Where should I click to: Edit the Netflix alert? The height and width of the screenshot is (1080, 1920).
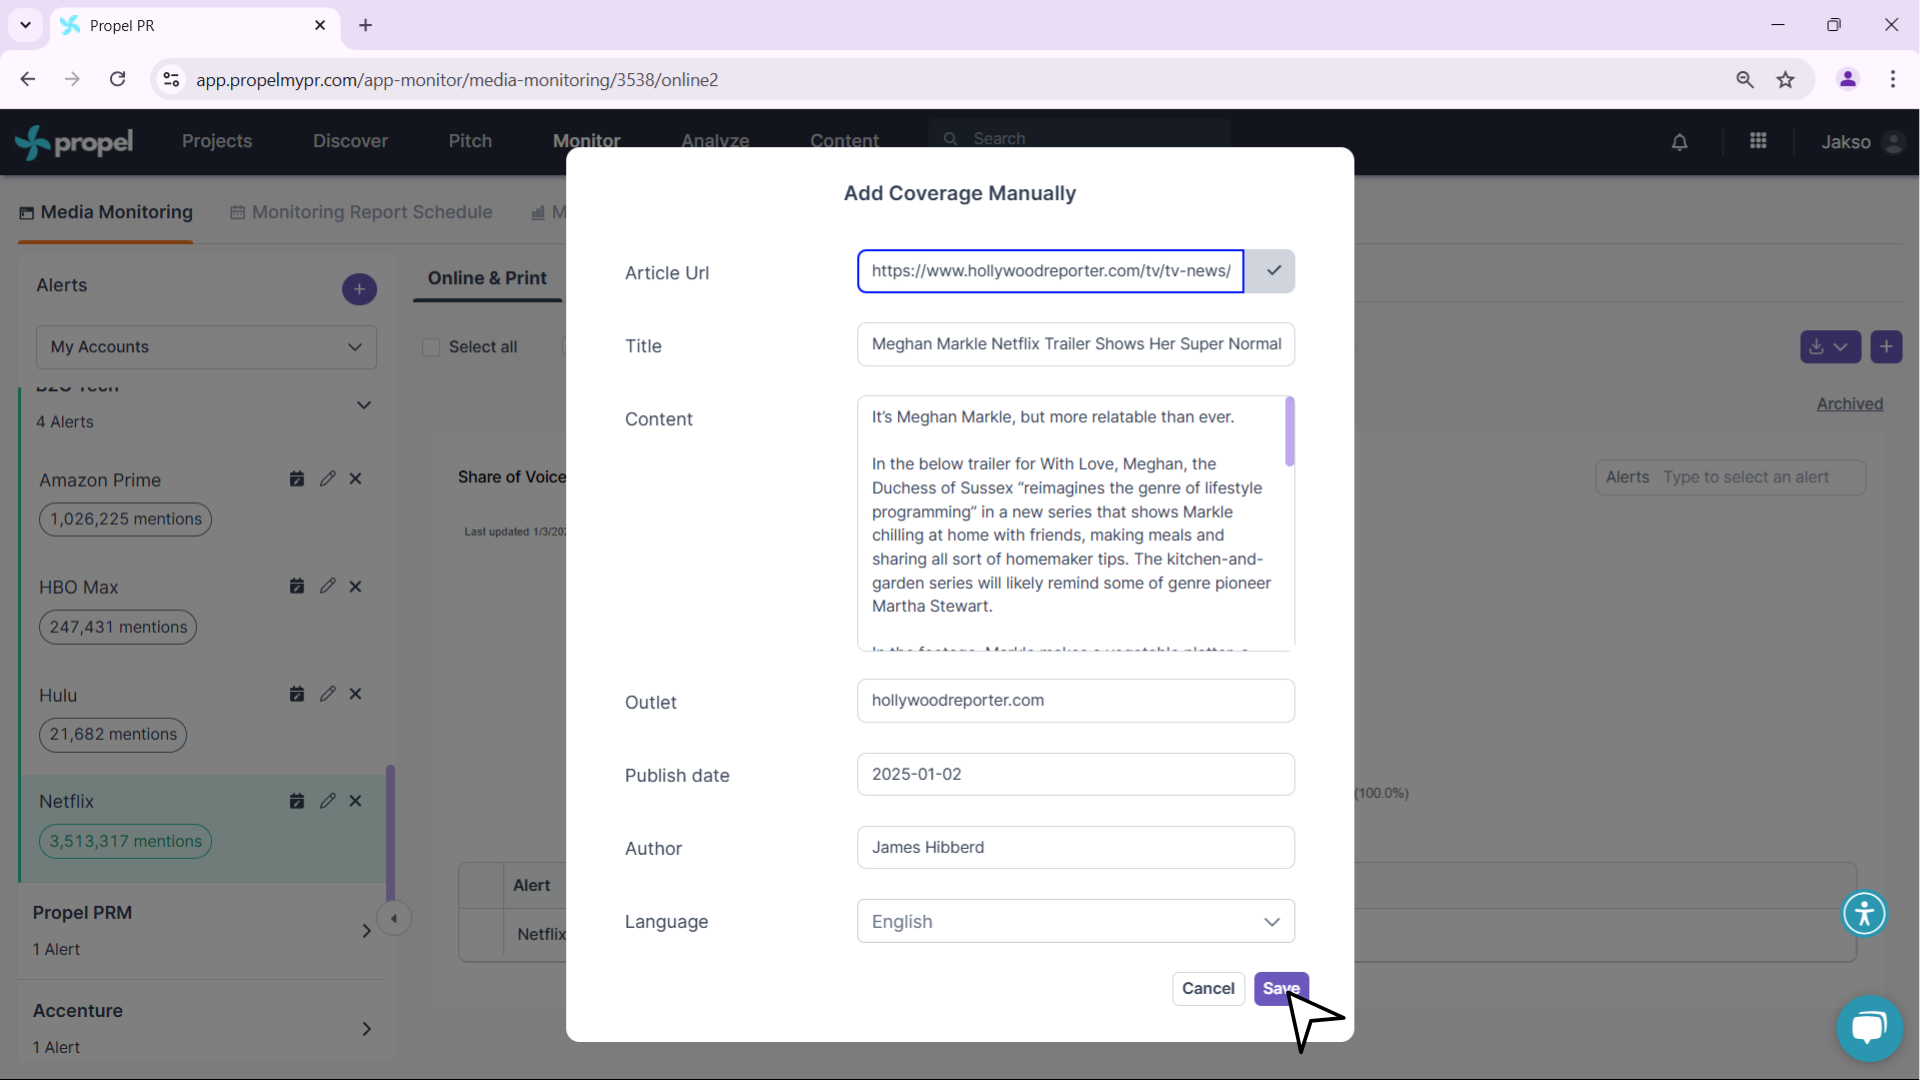[327, 801]
